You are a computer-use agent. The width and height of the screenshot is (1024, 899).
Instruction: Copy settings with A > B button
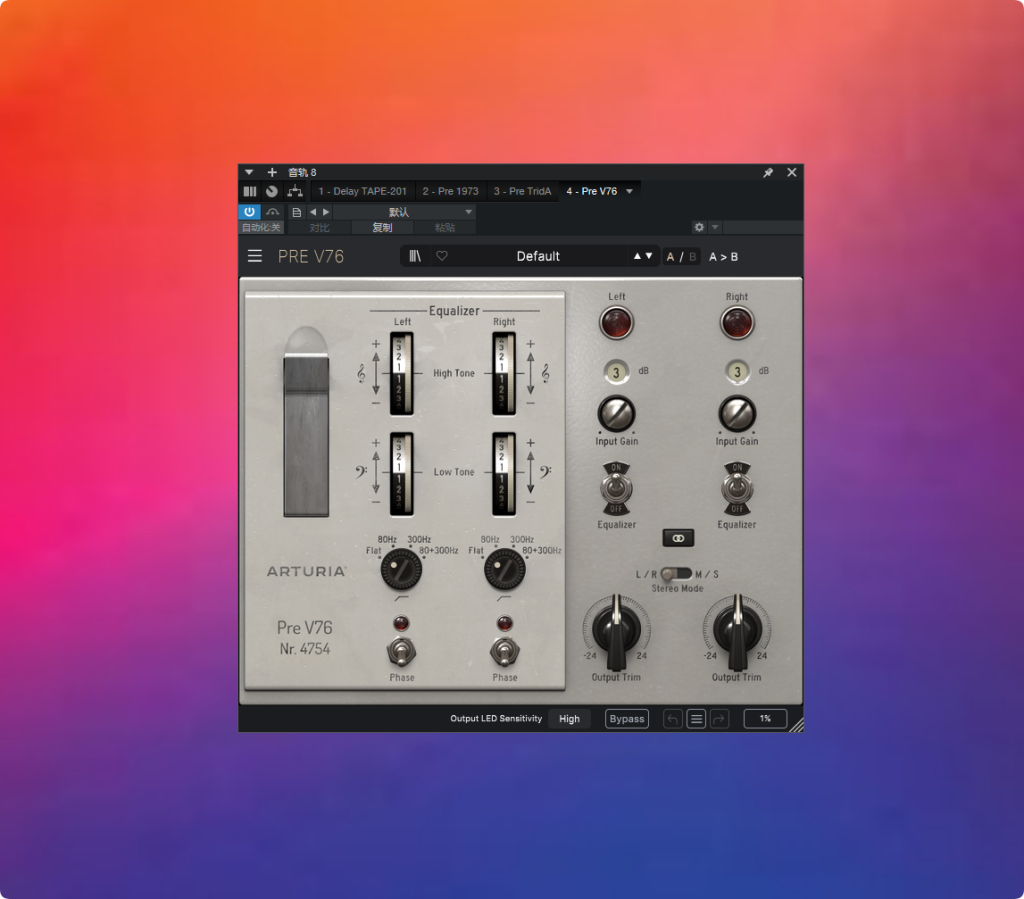pos(724,257)
